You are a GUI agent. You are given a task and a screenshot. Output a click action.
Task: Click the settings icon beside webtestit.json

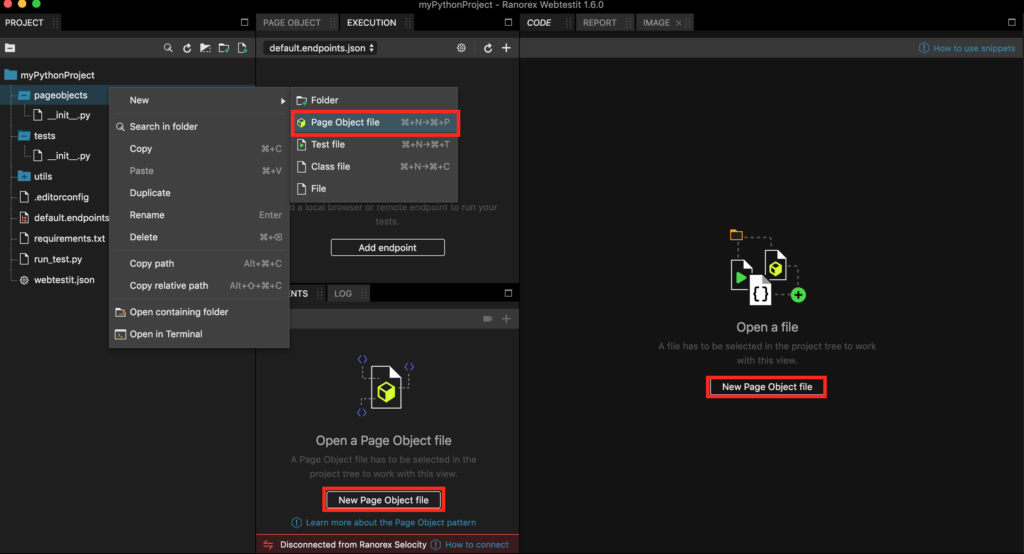click(x=24, y=280)
